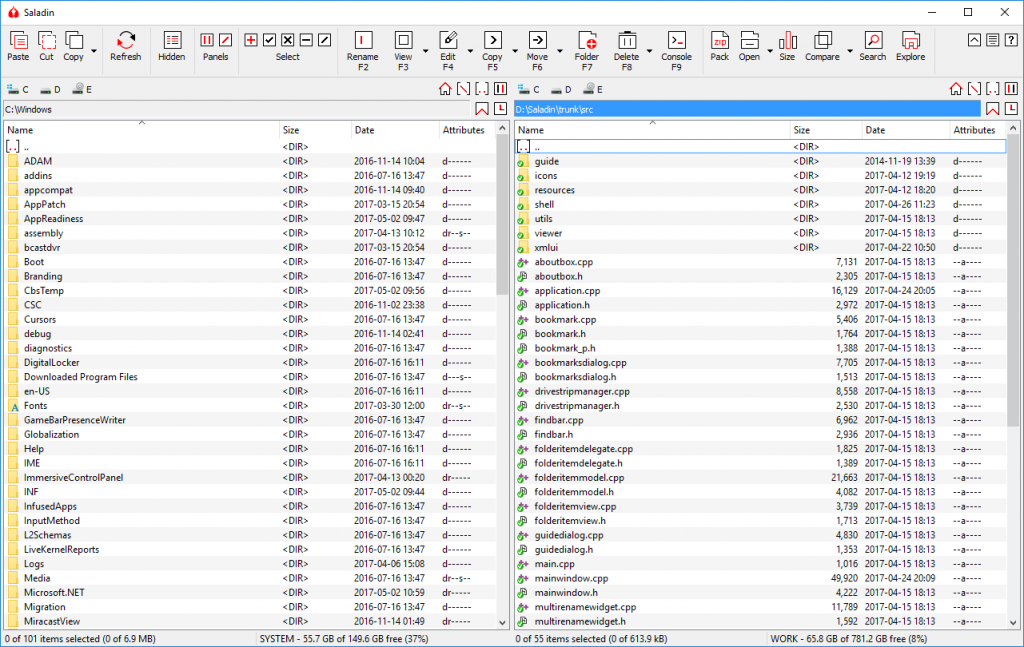Click the Unselect All X-box icon
Viewport: 1024px width, 647px height.
point(287,40)
